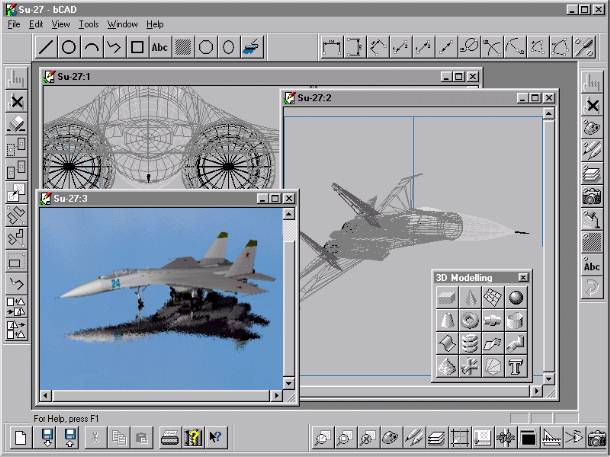Image resolution: width=610 pixels, height=457 pixels.
Task: Select the Line drawing tool
Action: coord(47,47)
